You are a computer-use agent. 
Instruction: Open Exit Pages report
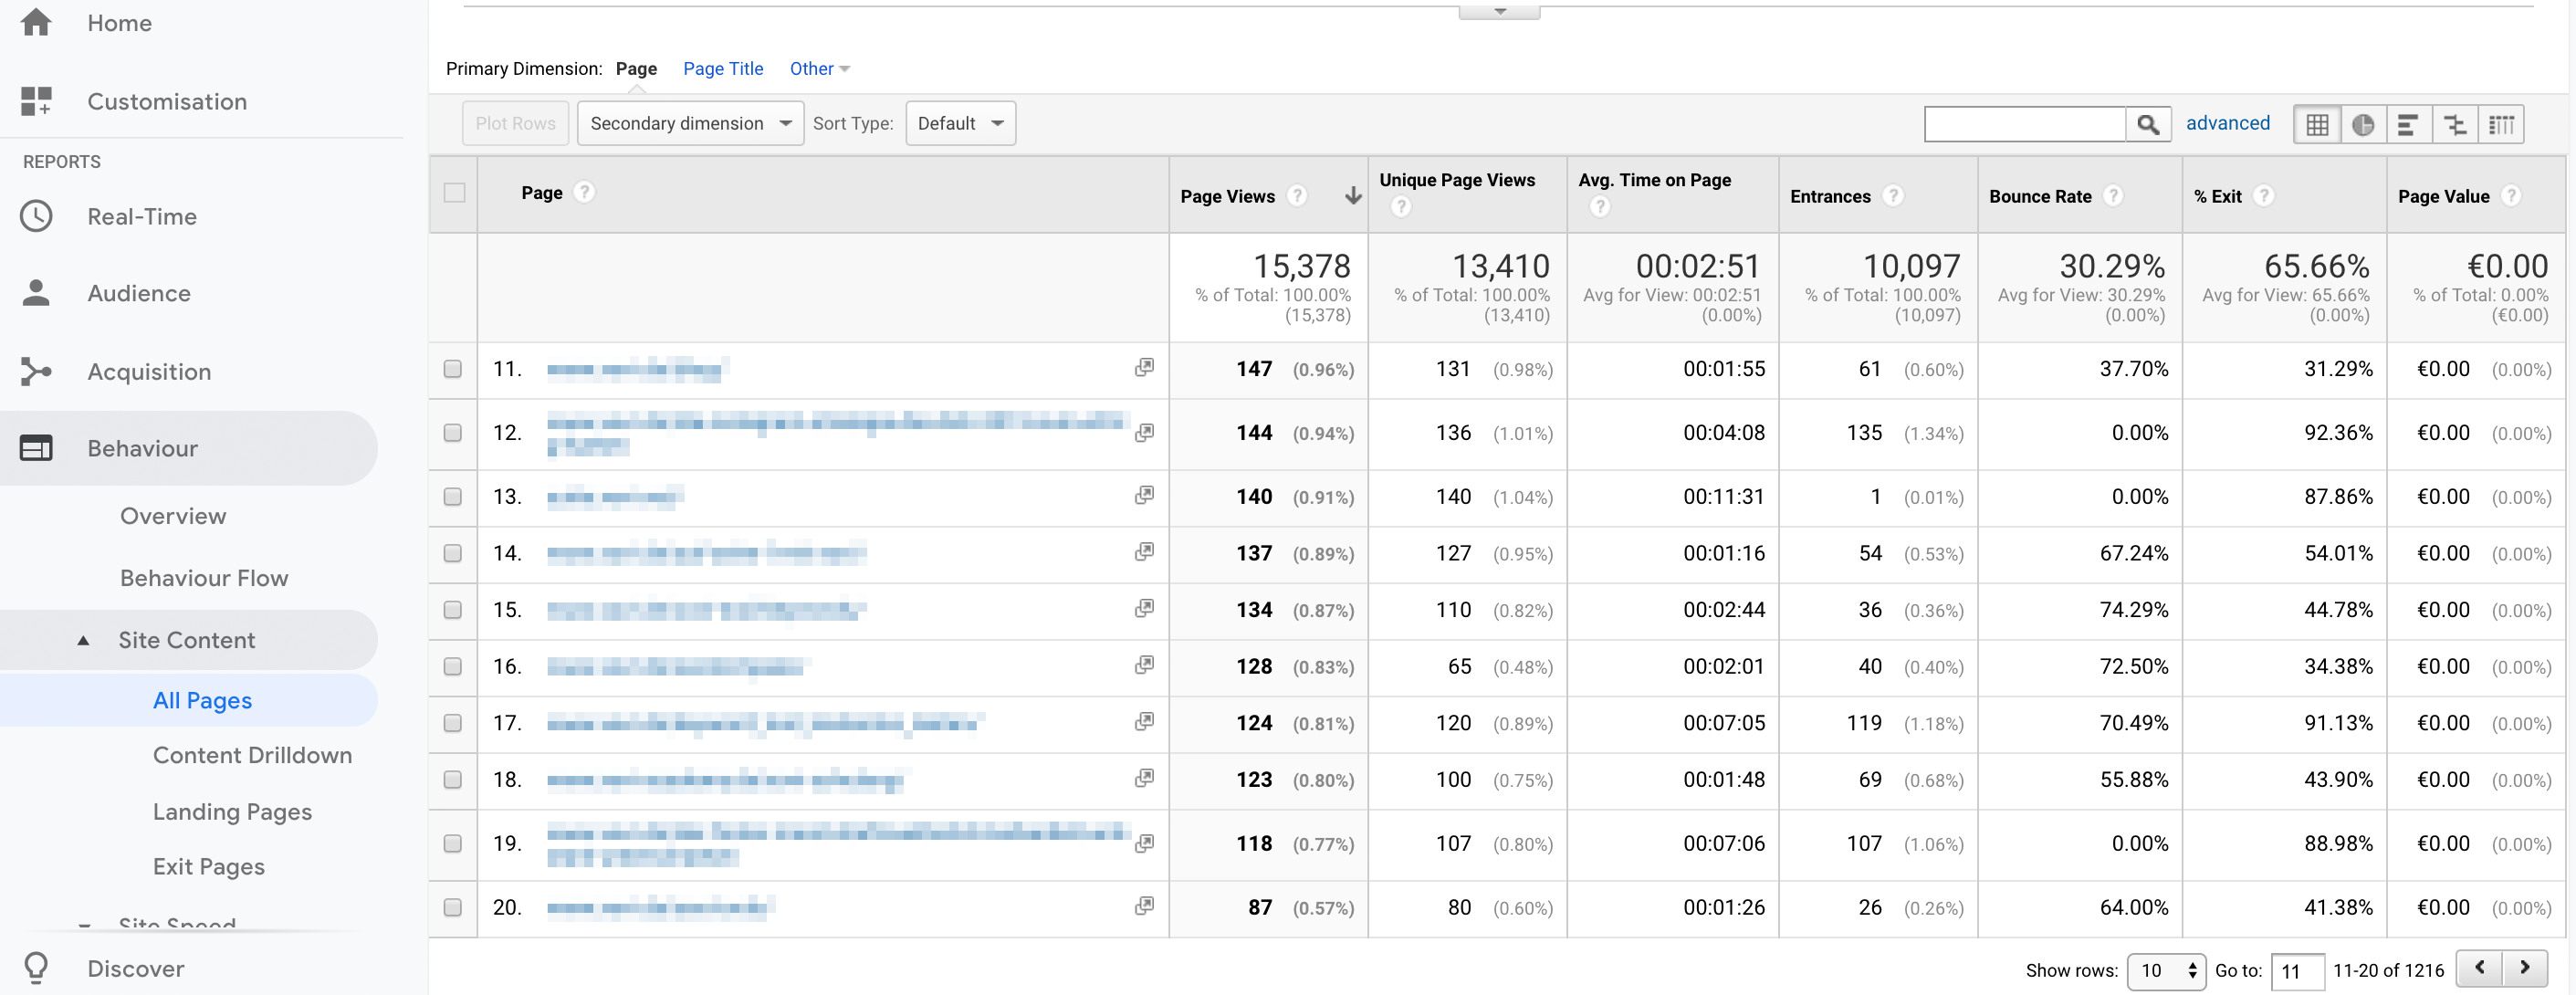[x=209, y=866]
